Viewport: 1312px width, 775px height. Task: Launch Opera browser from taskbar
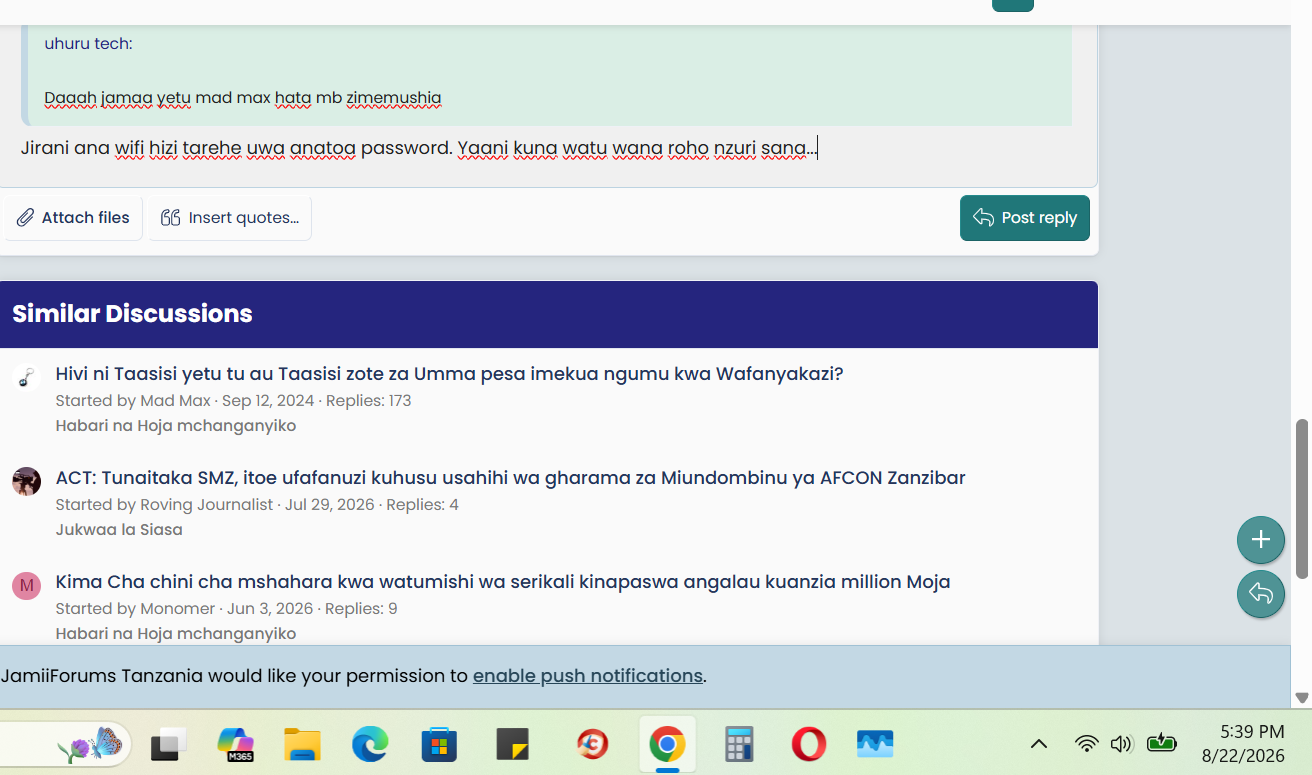(x=808, y=745)
